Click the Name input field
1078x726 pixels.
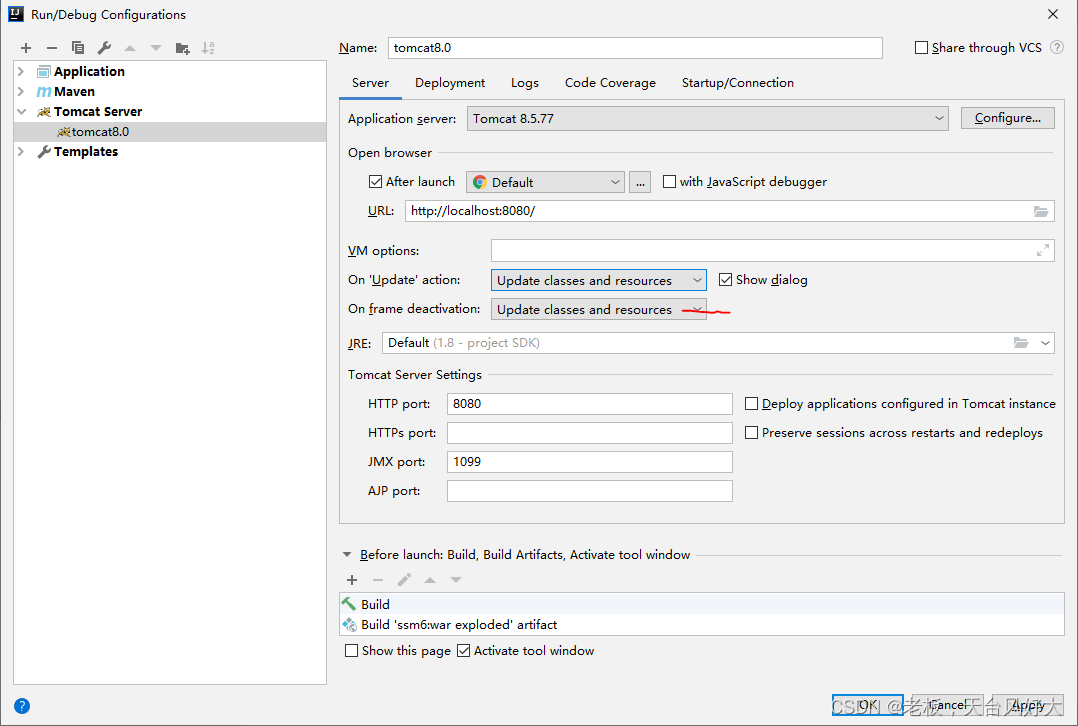click(635, 47)
